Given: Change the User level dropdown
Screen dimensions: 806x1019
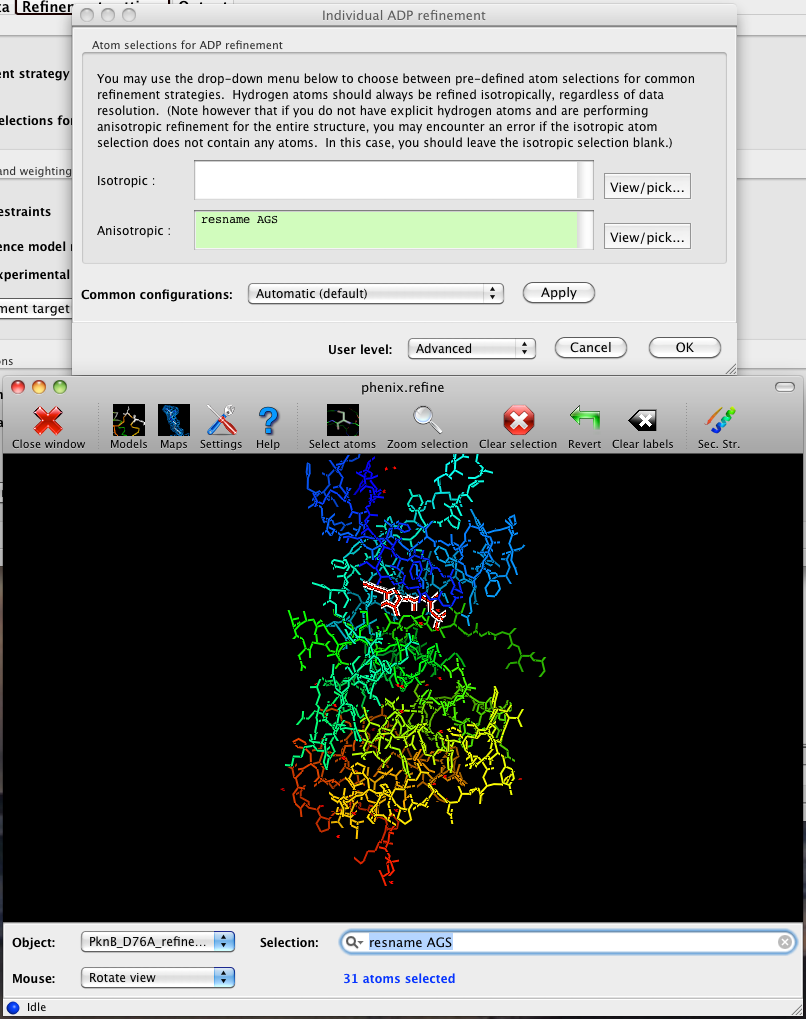Looking at the screenshot, I should point(471,348).
